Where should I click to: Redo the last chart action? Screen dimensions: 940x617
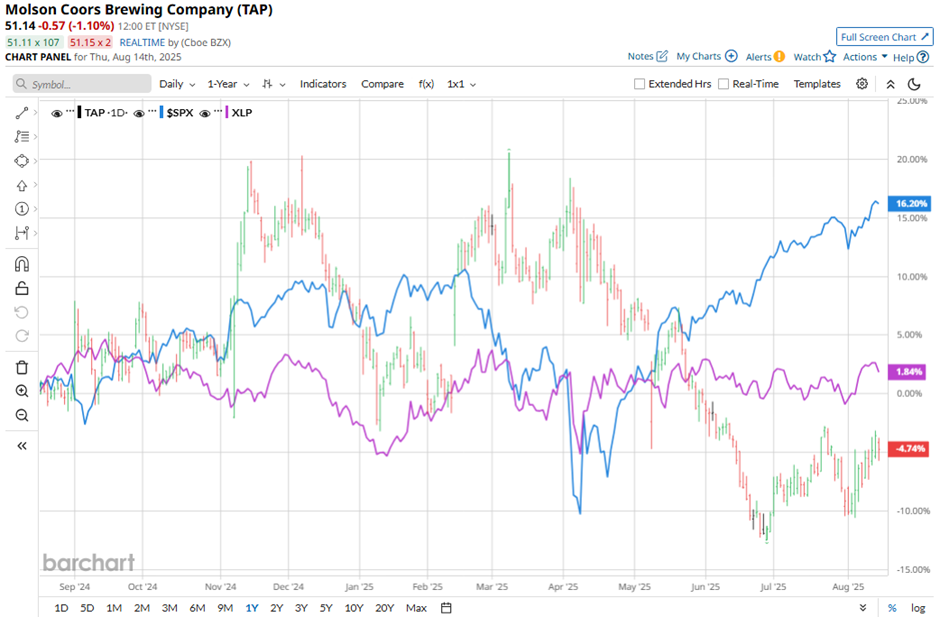click(22, 336)
